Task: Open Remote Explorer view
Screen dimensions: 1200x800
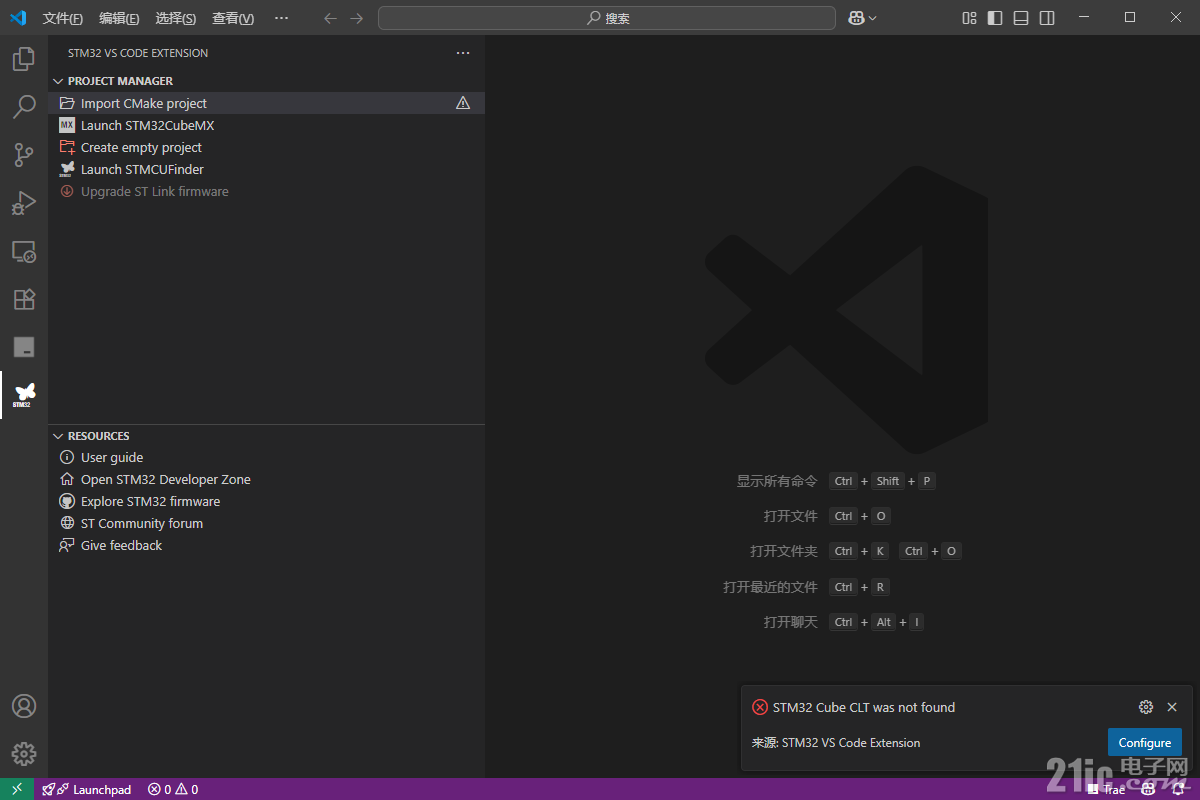Action: click(x=24, y=251)
